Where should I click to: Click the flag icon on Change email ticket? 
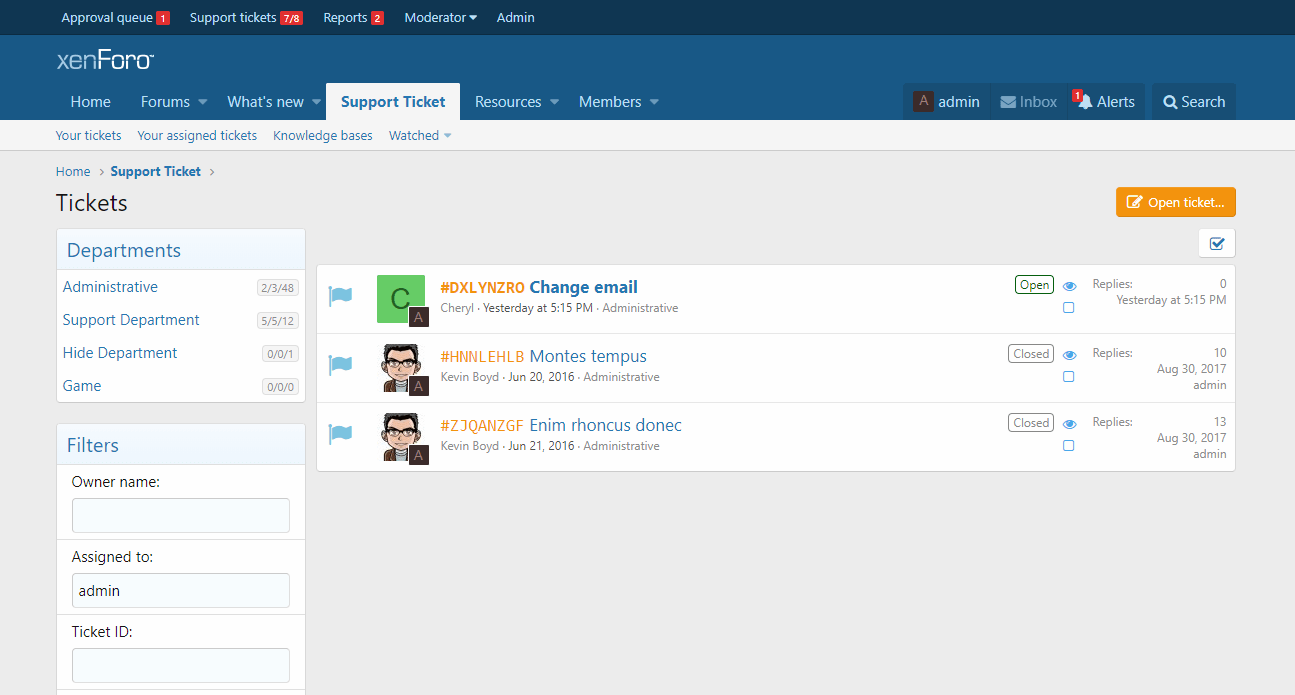(340, 297)
